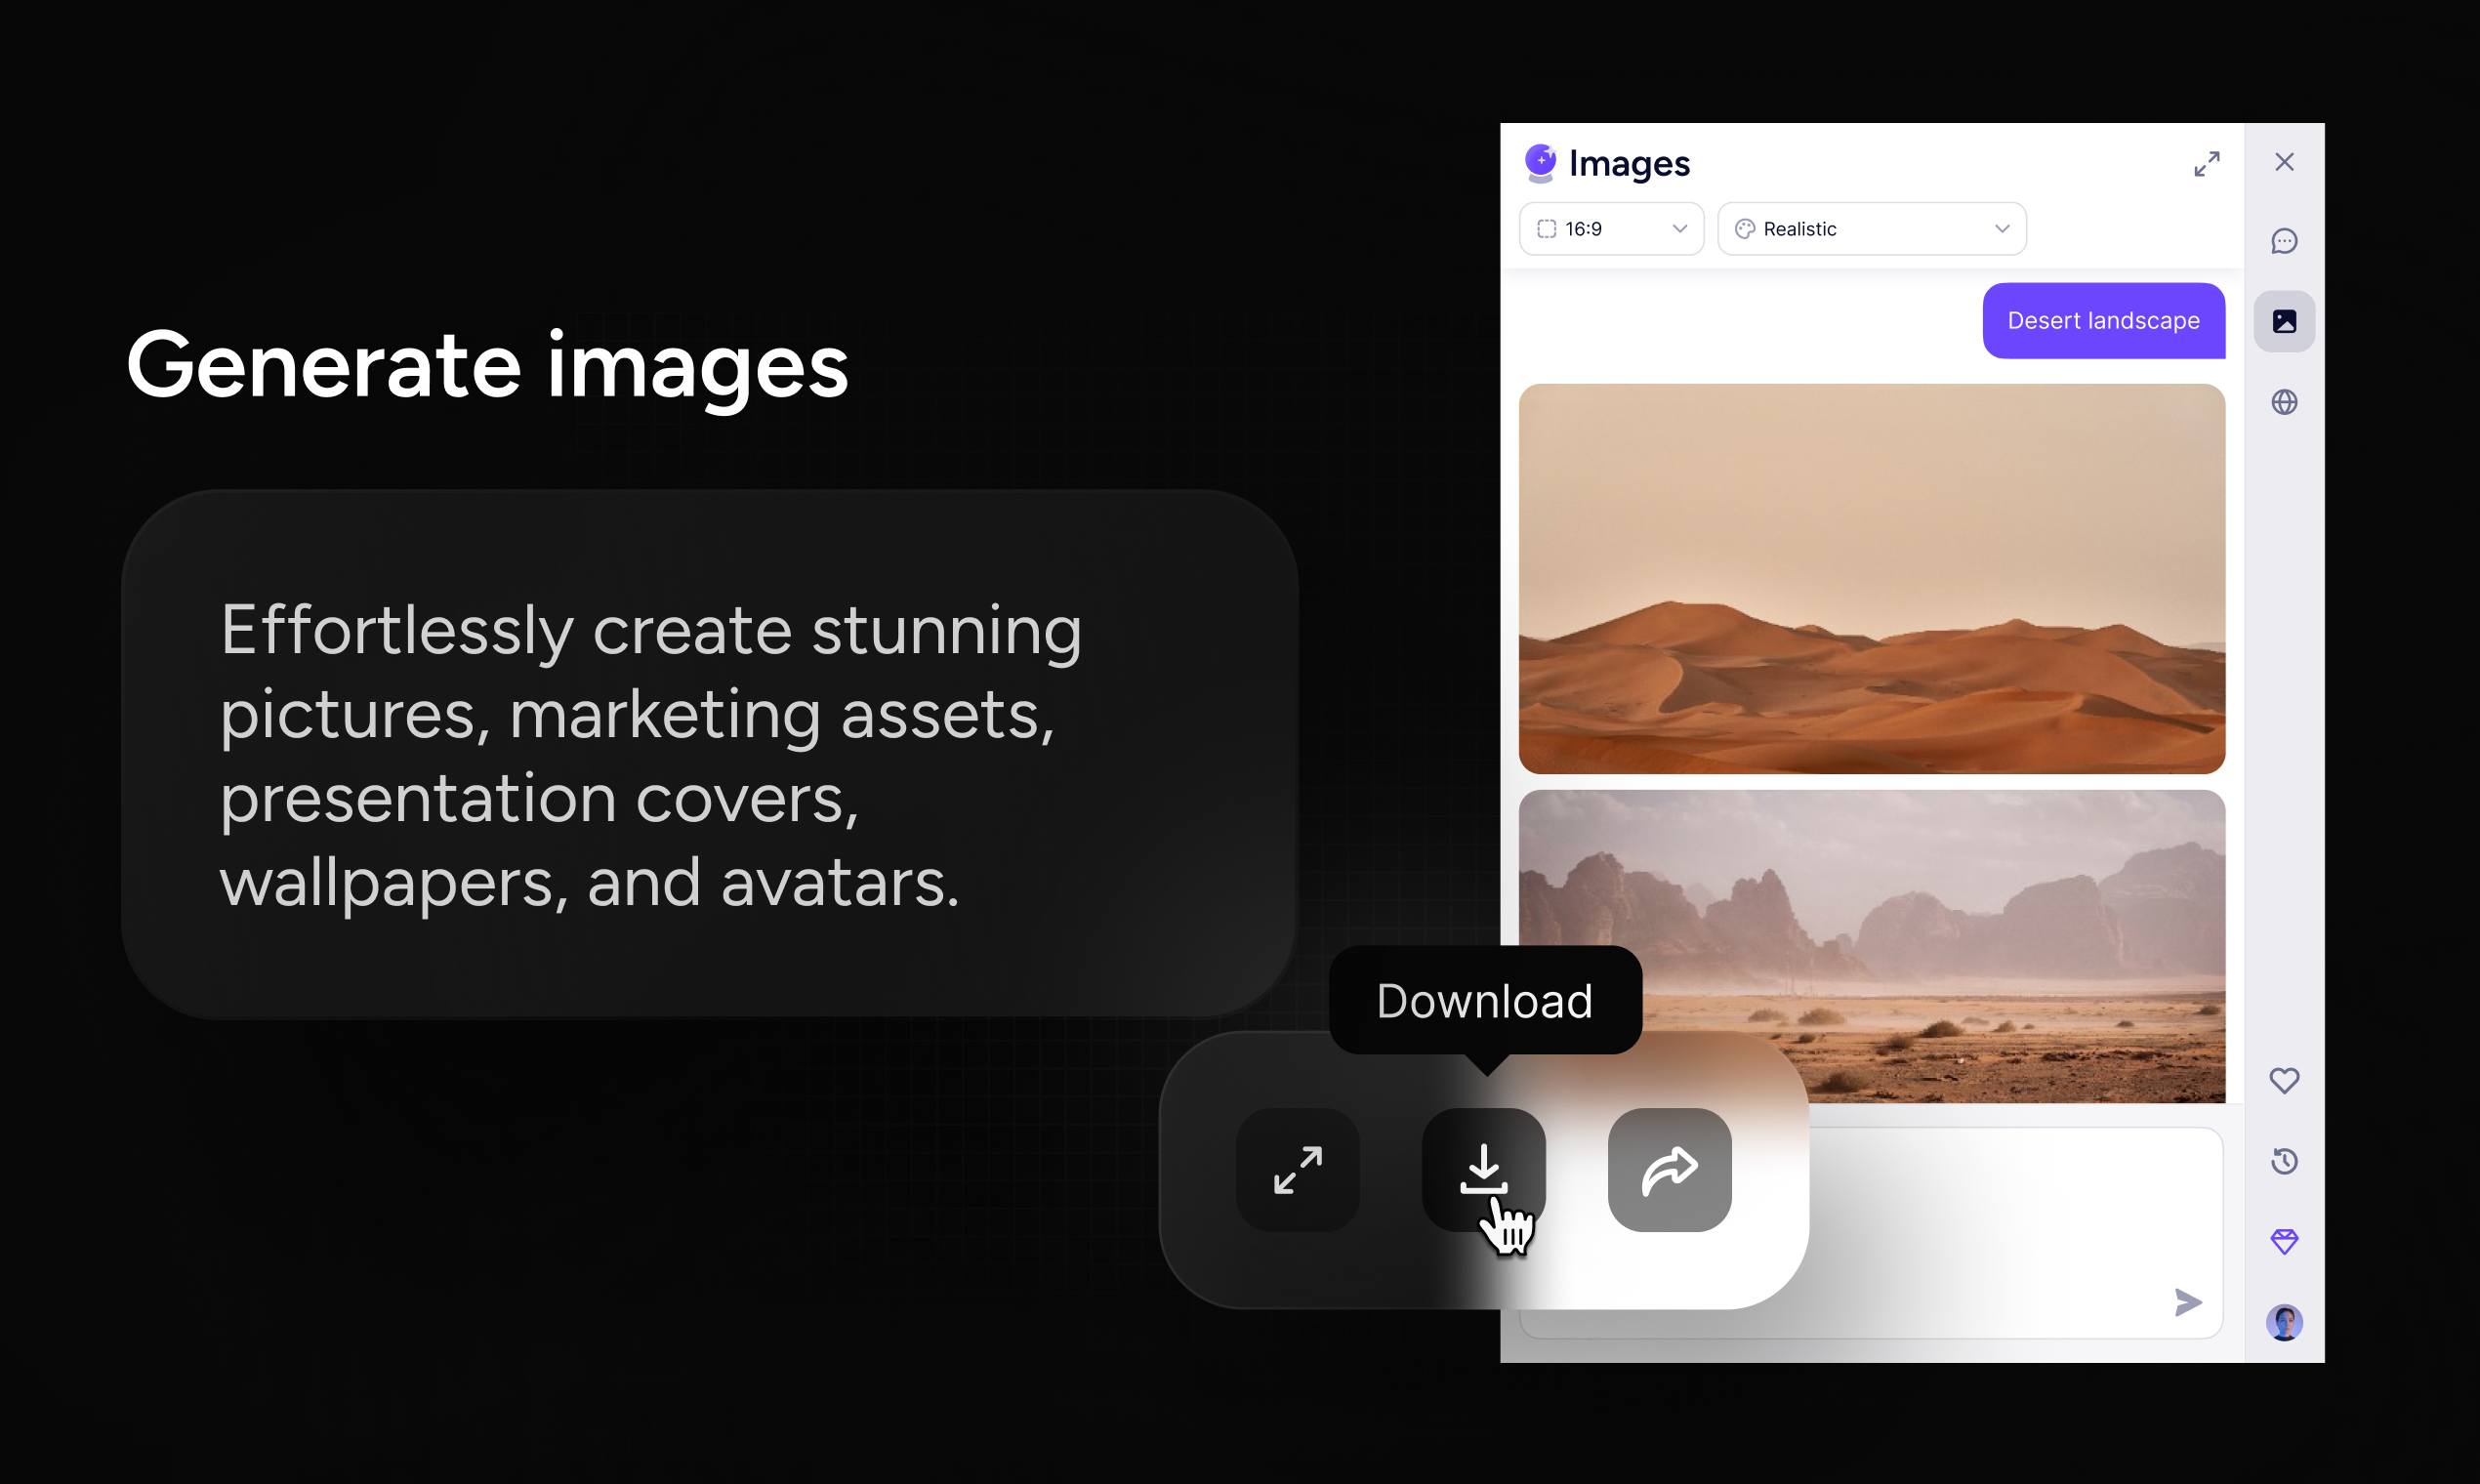Open the globe web sidebar icon
This screenshot has width=2480, height=1484.
pos(2283,402)
